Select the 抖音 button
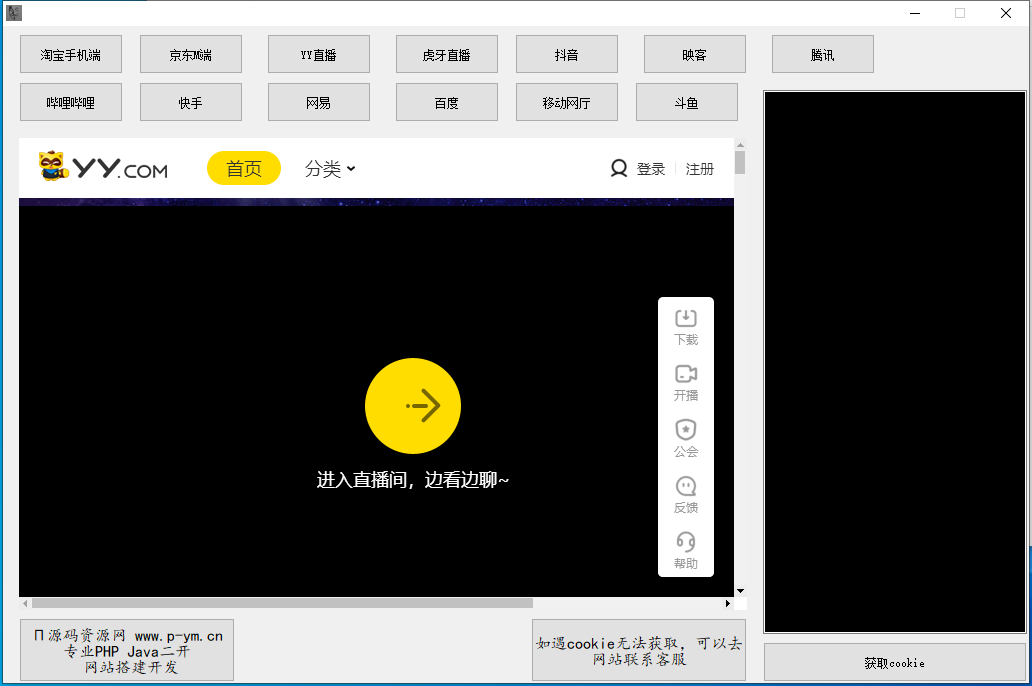This screenshot has height=686, width=1032. [x=567, y=54]
